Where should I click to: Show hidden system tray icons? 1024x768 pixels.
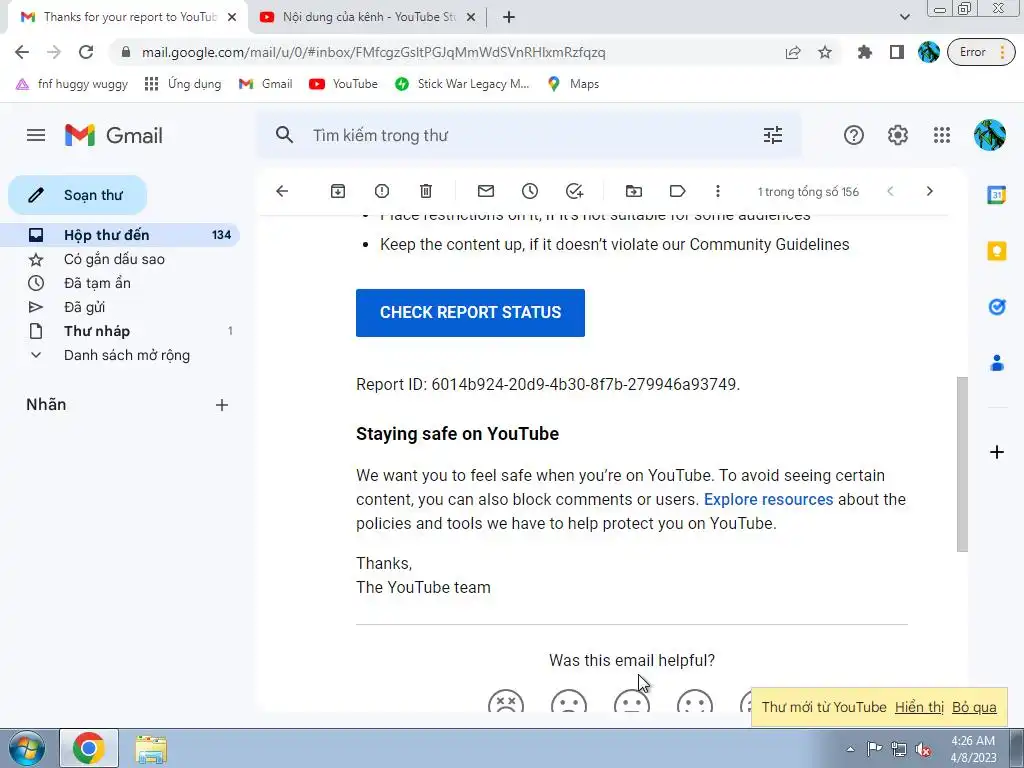(850, 749)
